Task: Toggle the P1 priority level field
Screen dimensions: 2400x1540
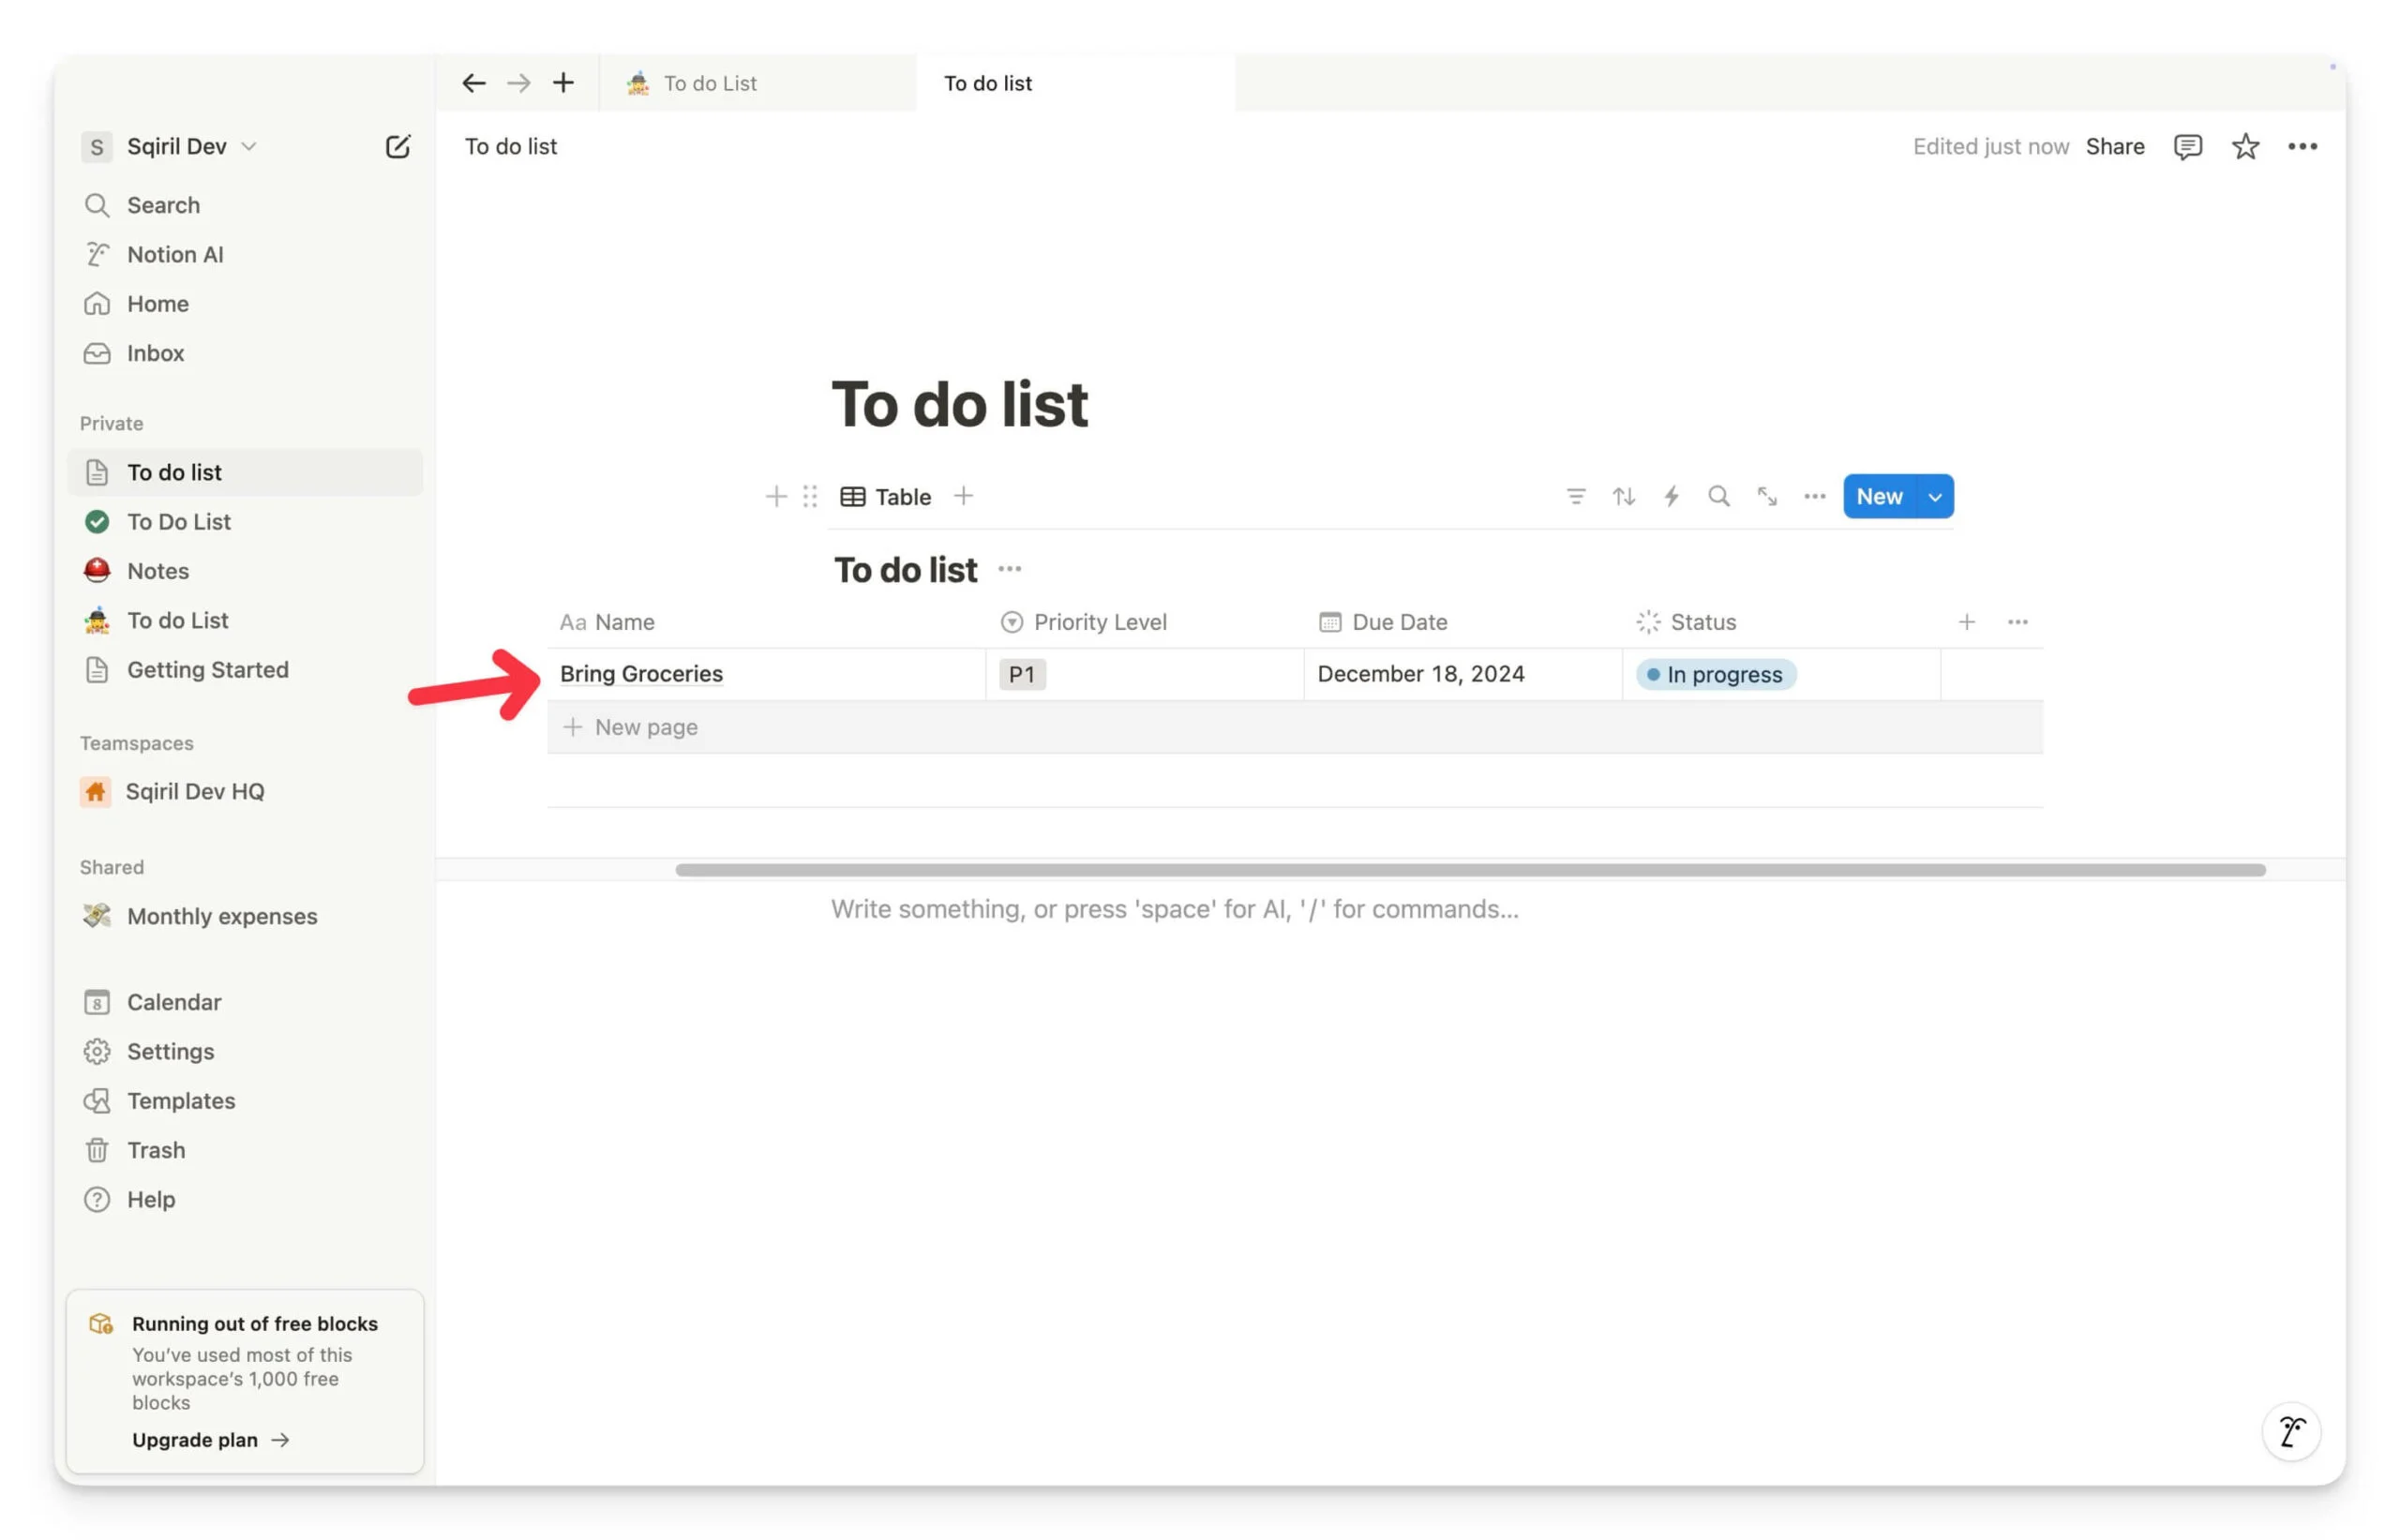Action: [x=1022, y=673]
